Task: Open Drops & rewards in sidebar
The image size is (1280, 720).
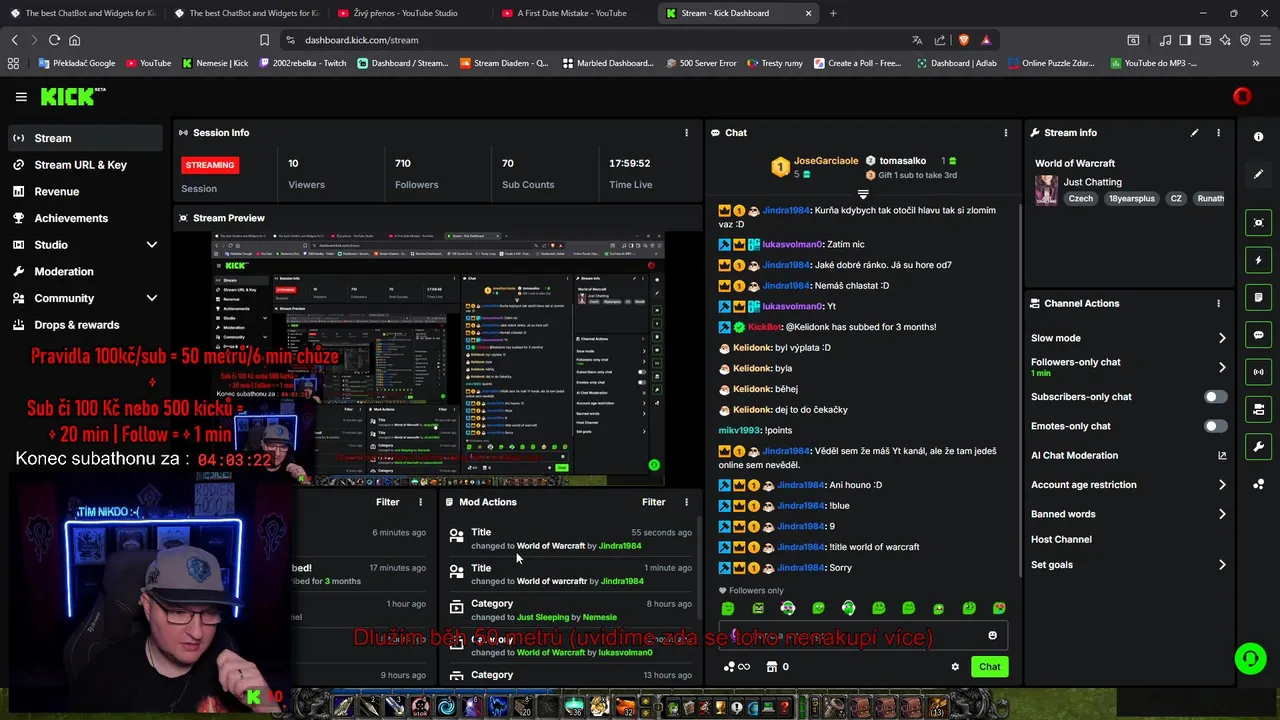Action: 84,325
